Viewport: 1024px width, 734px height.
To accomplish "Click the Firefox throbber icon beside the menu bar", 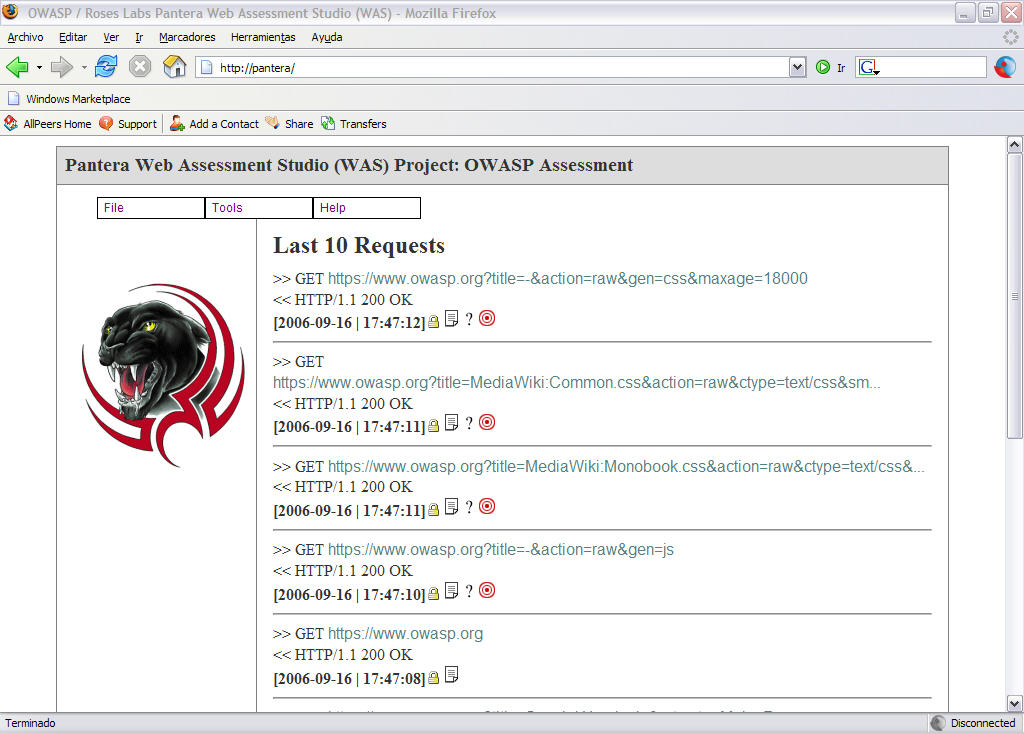I will point(1010,37).
